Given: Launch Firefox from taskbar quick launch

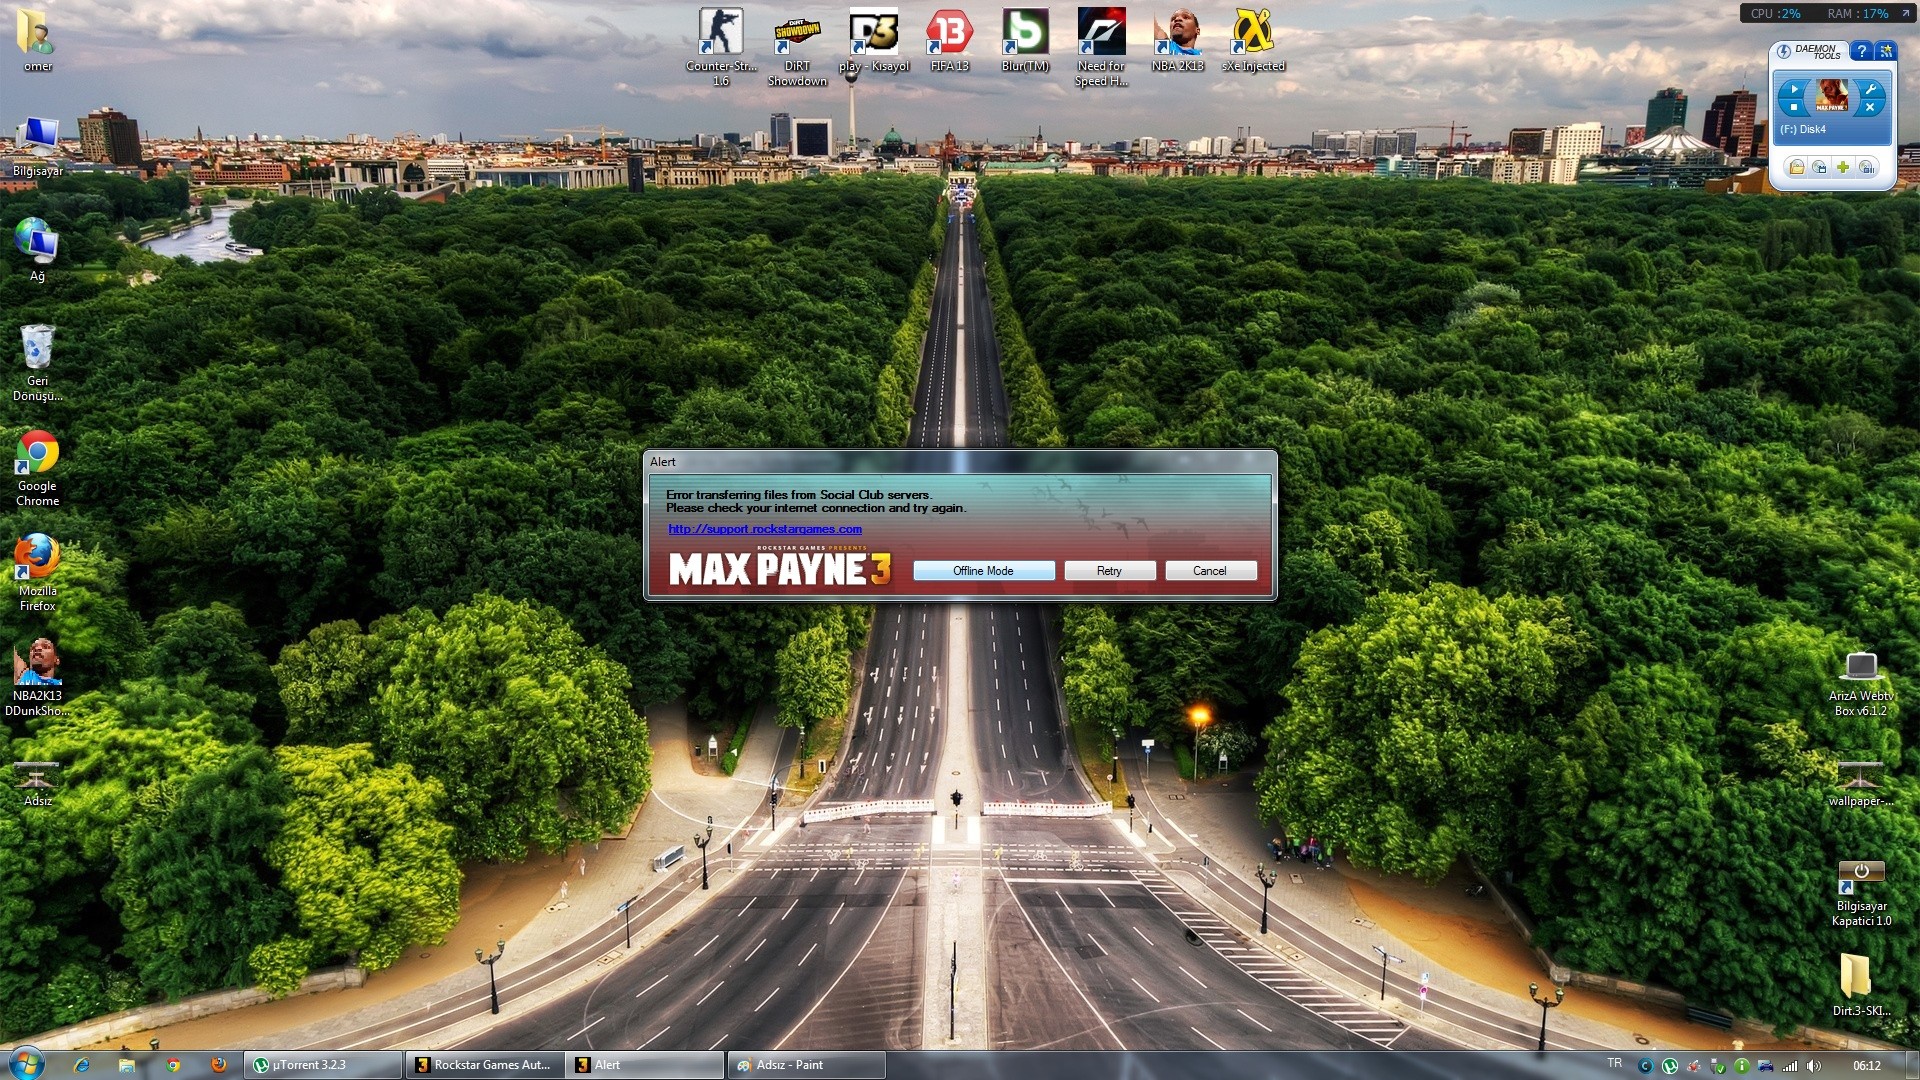Looking at the screenshot, I should [x=219, y=1065].
